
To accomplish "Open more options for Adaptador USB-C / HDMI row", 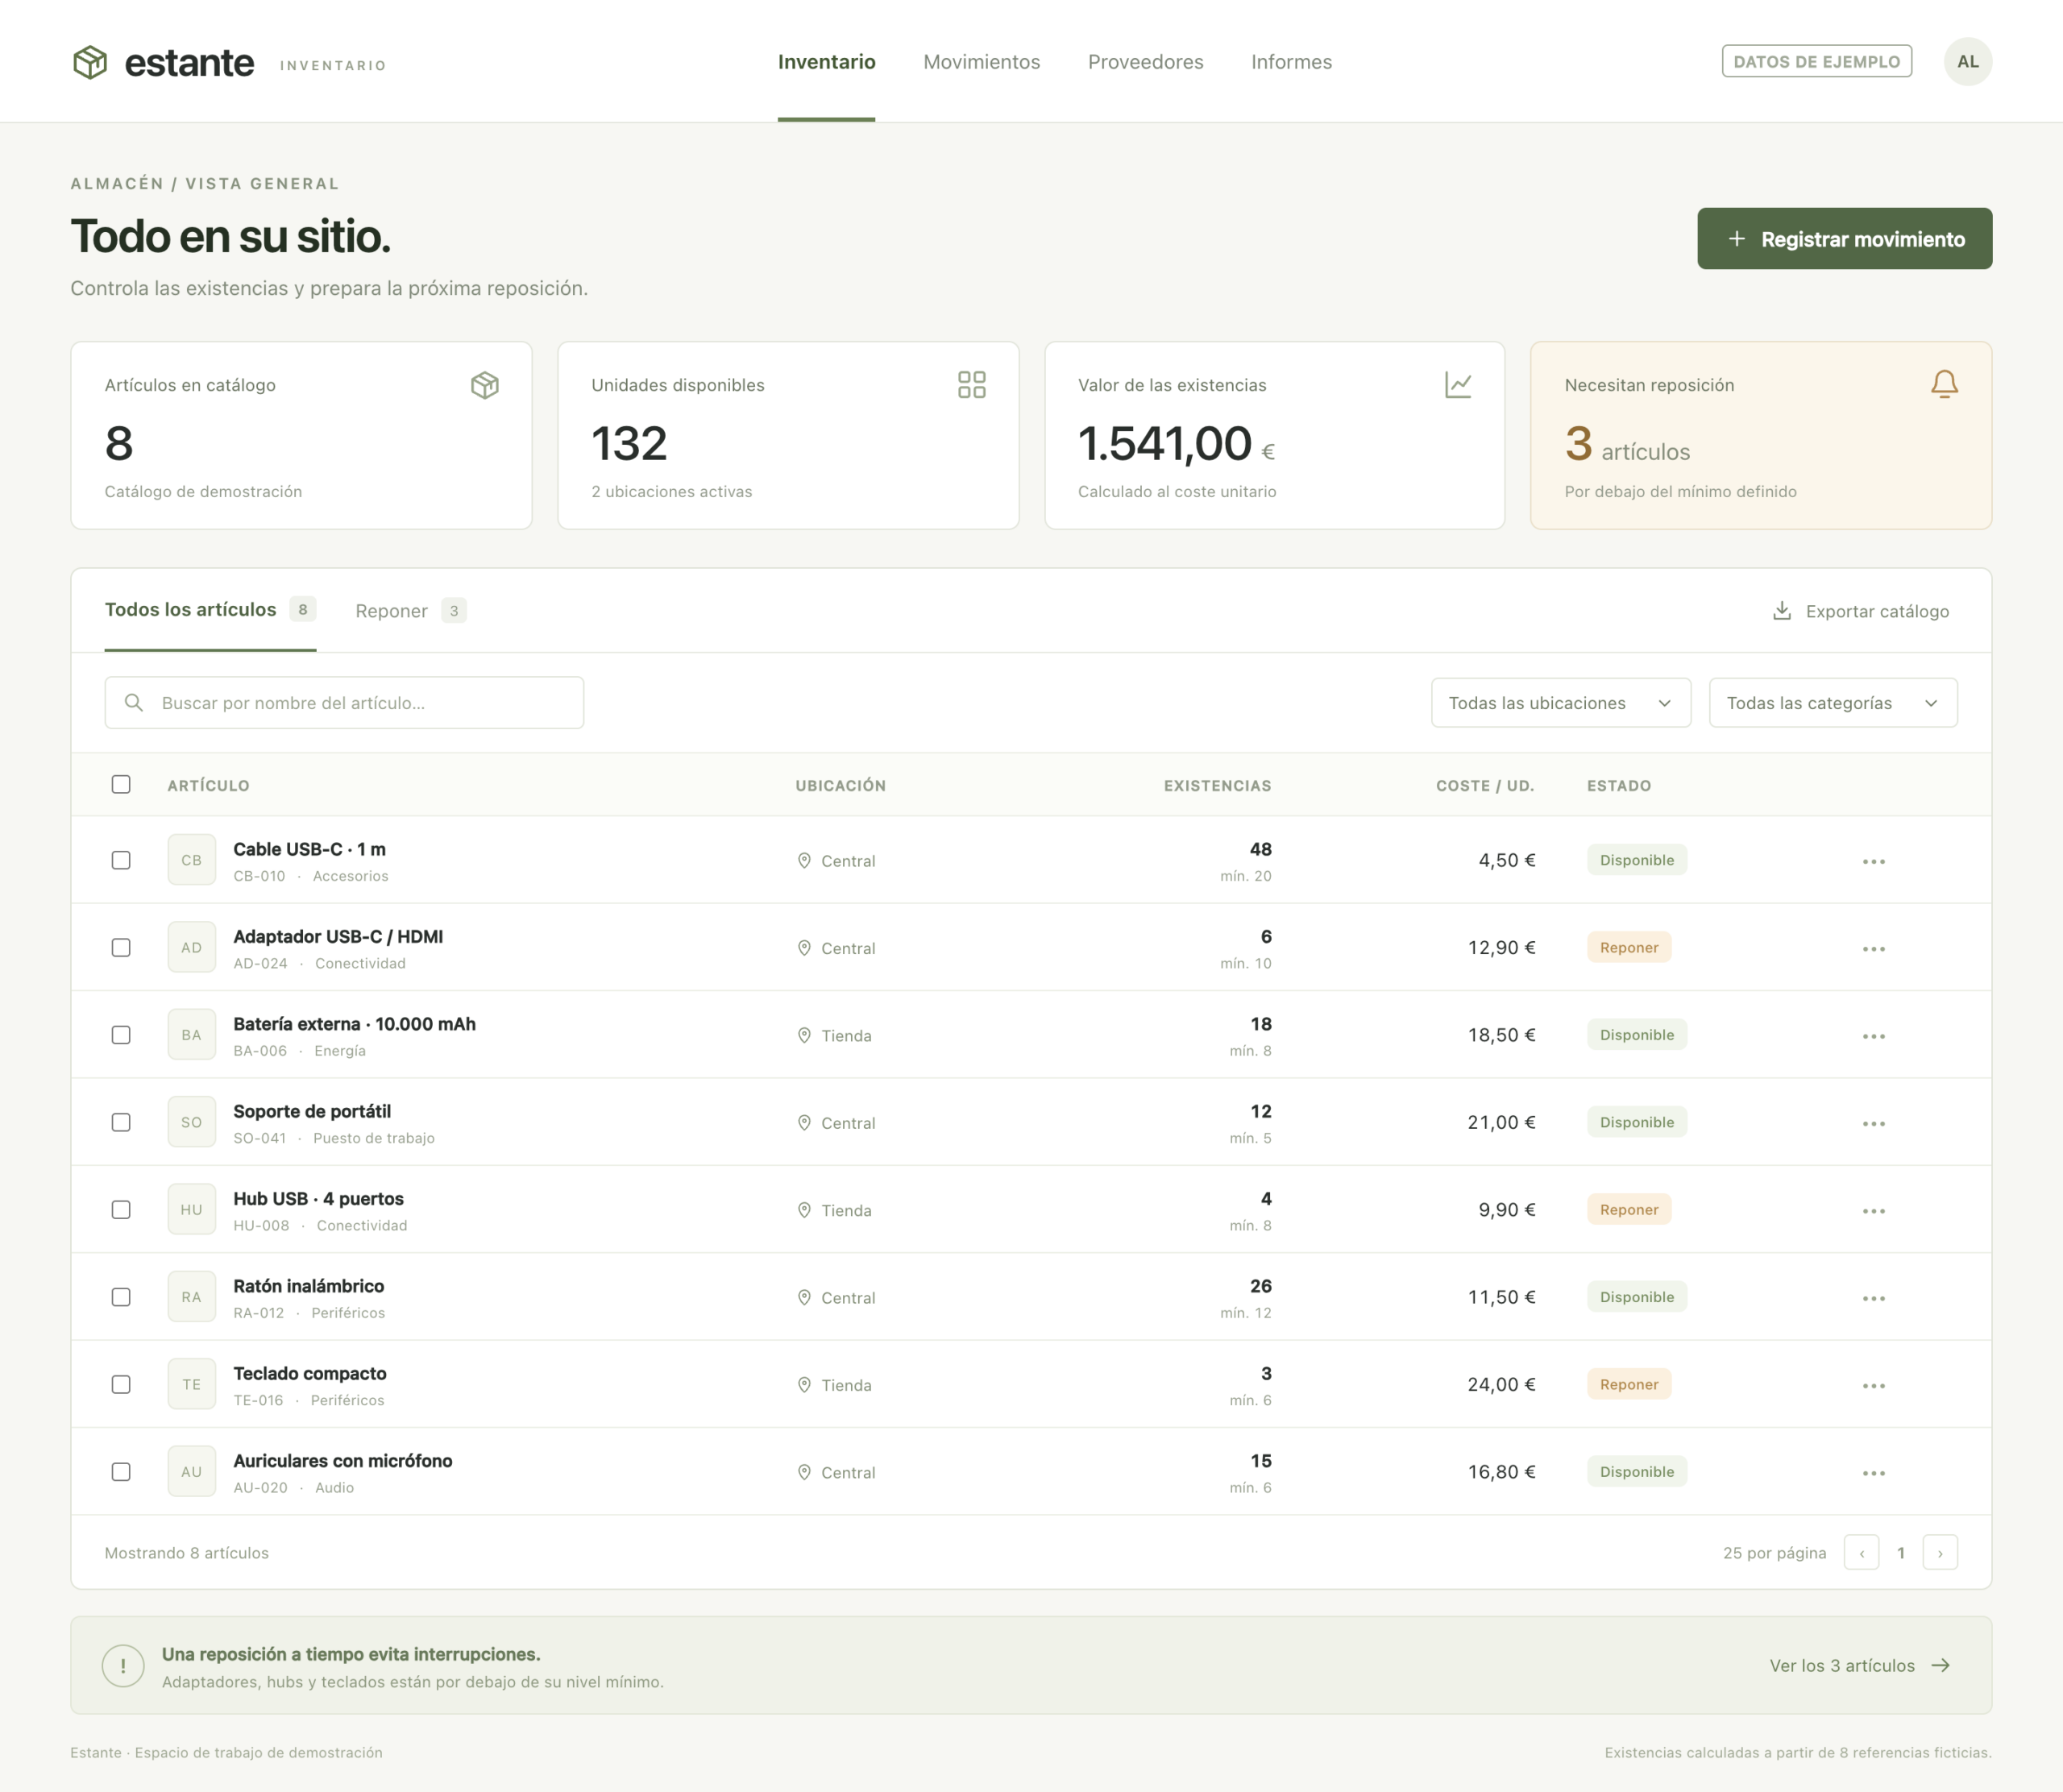I will (1874, 948).
